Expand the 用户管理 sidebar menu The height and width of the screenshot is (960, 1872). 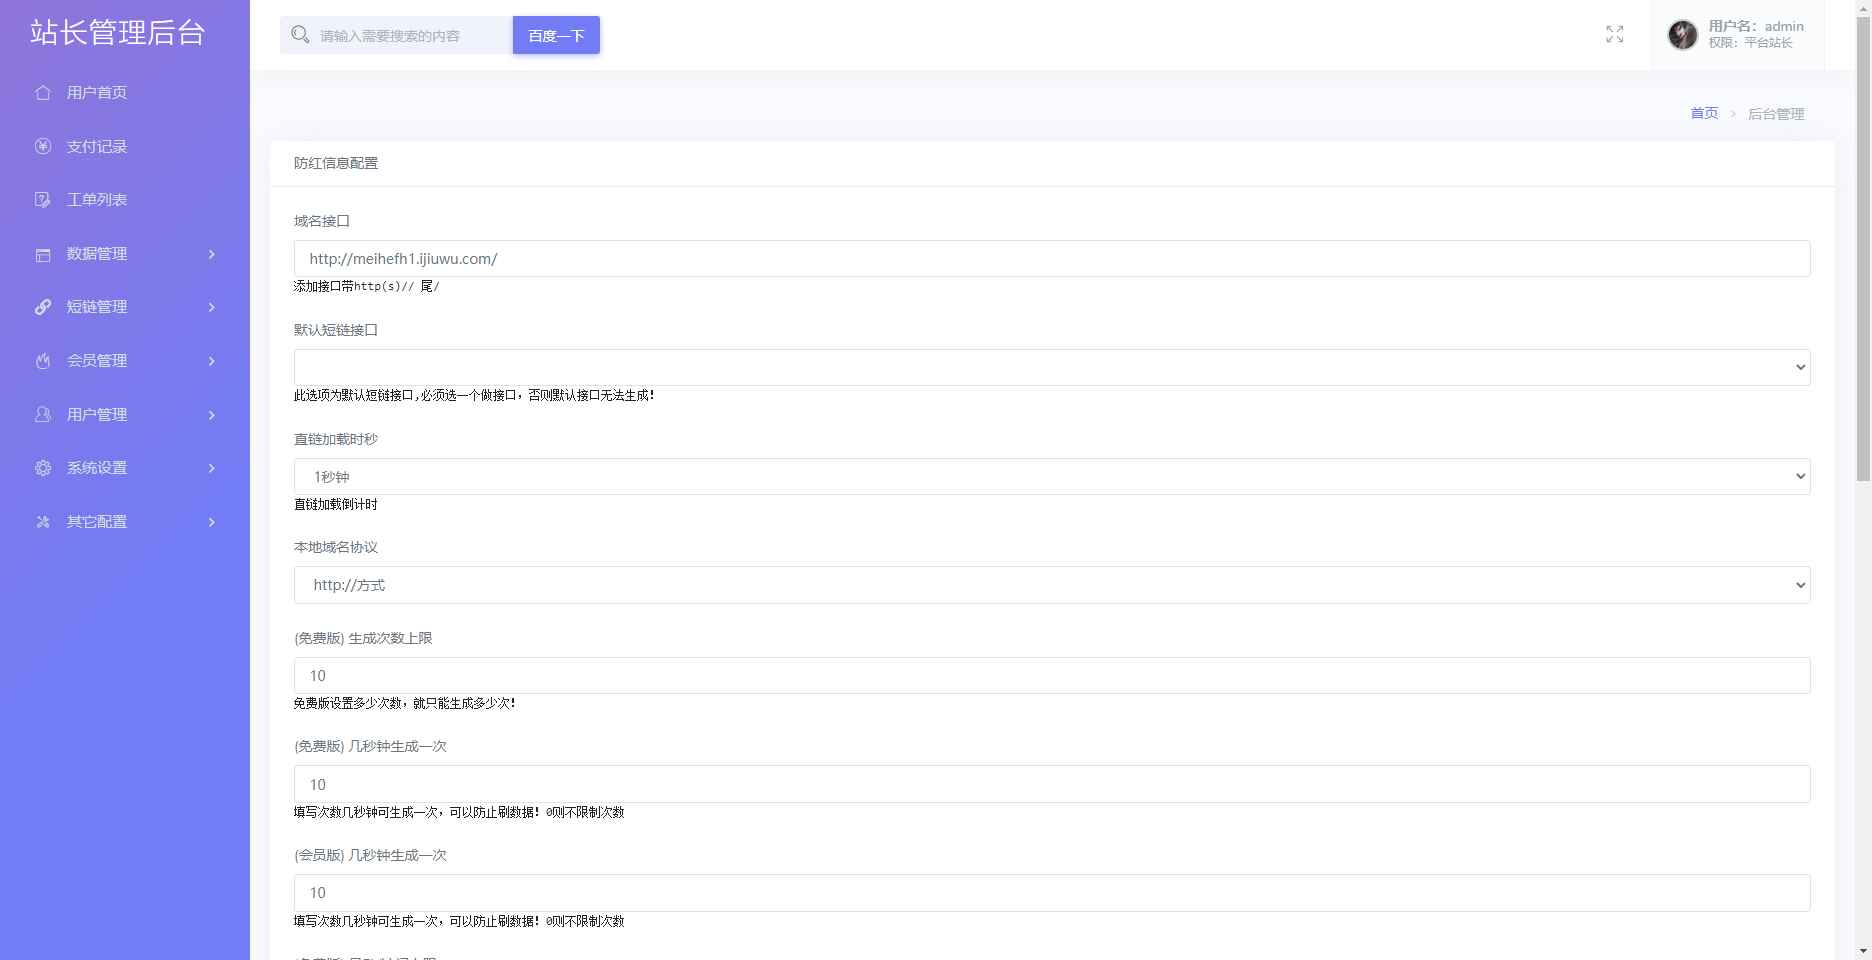124,415
